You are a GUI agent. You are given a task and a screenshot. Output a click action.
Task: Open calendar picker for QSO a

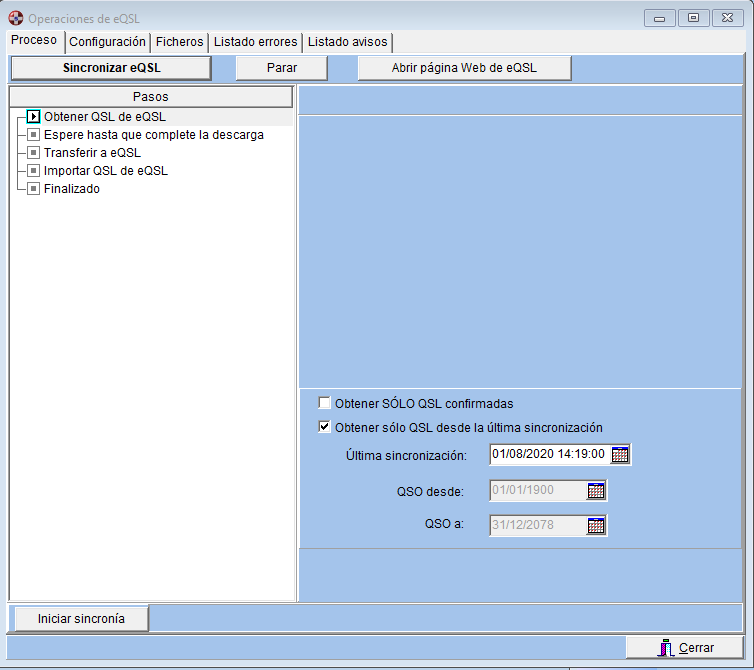[x=596, y=526]
